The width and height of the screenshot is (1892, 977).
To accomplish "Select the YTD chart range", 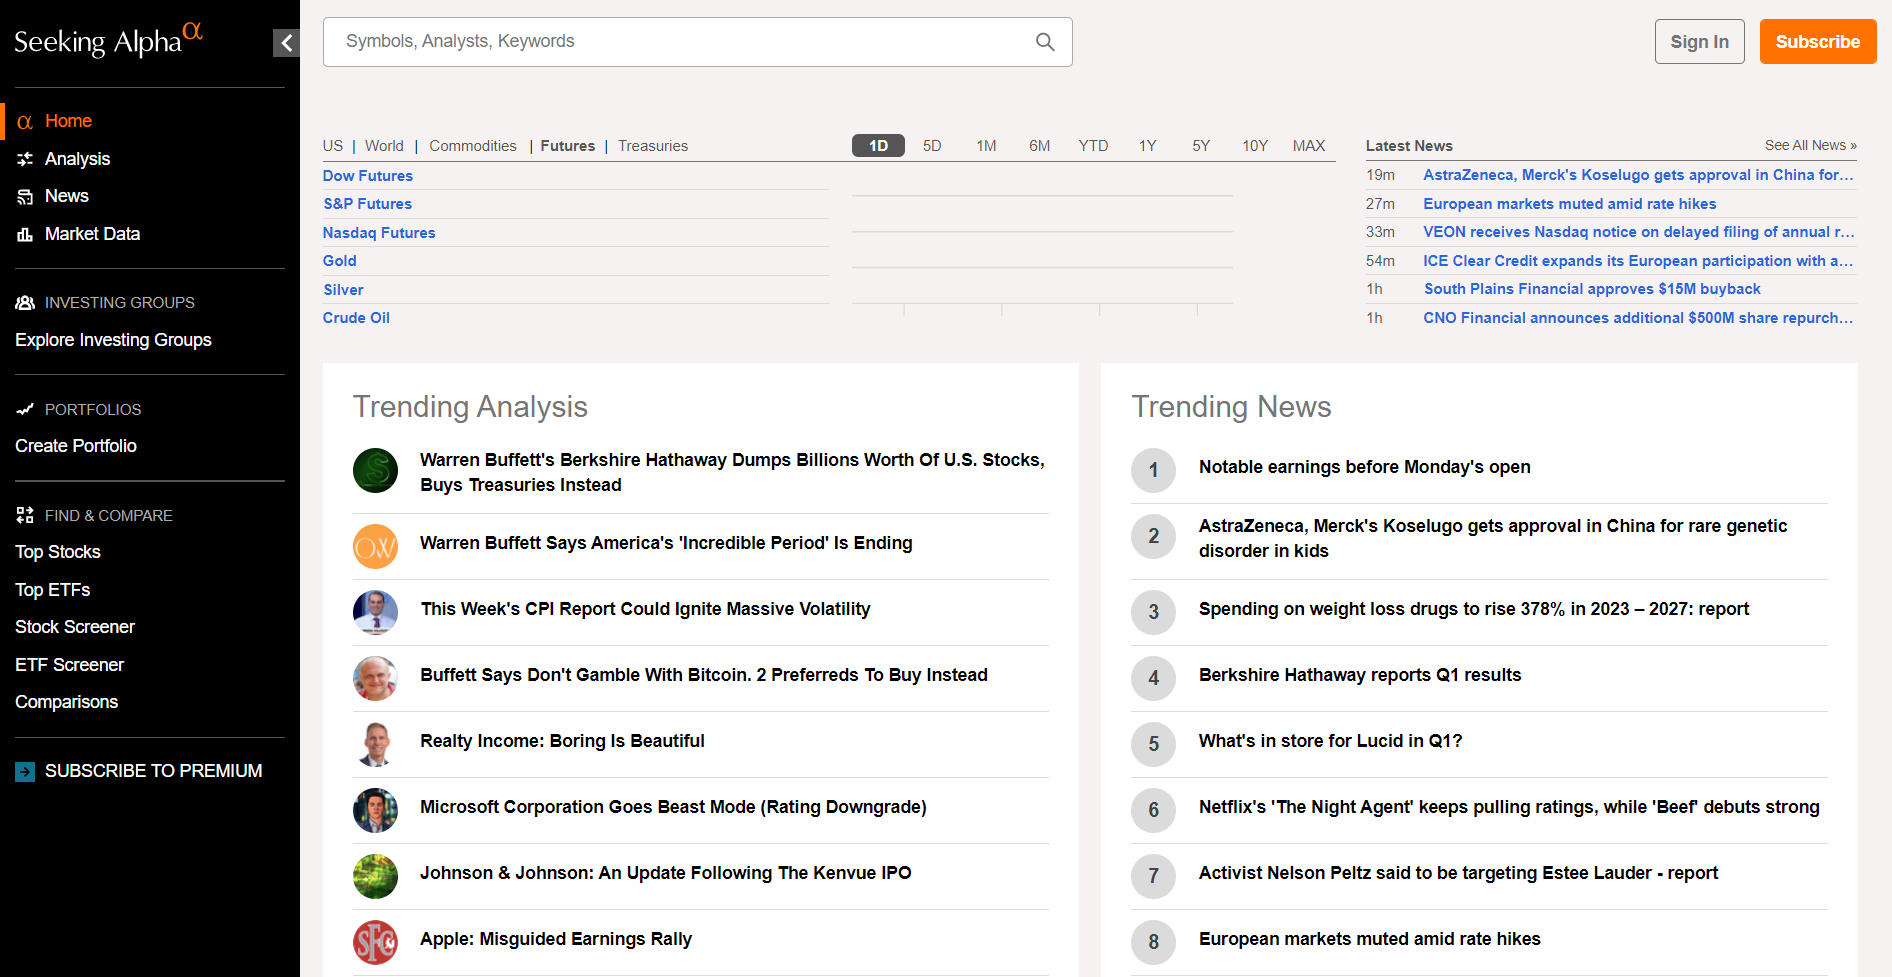I will tap(1093, 146).
